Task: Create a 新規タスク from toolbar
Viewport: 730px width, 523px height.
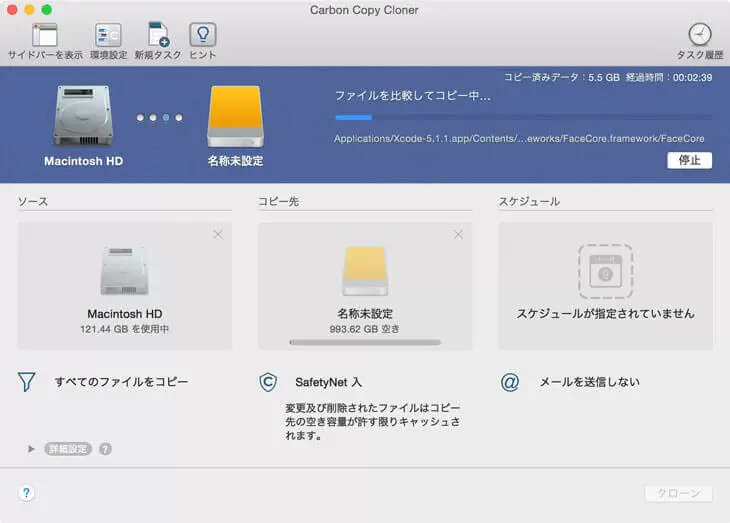Action: pyautogui.click(x=158, y=35)
